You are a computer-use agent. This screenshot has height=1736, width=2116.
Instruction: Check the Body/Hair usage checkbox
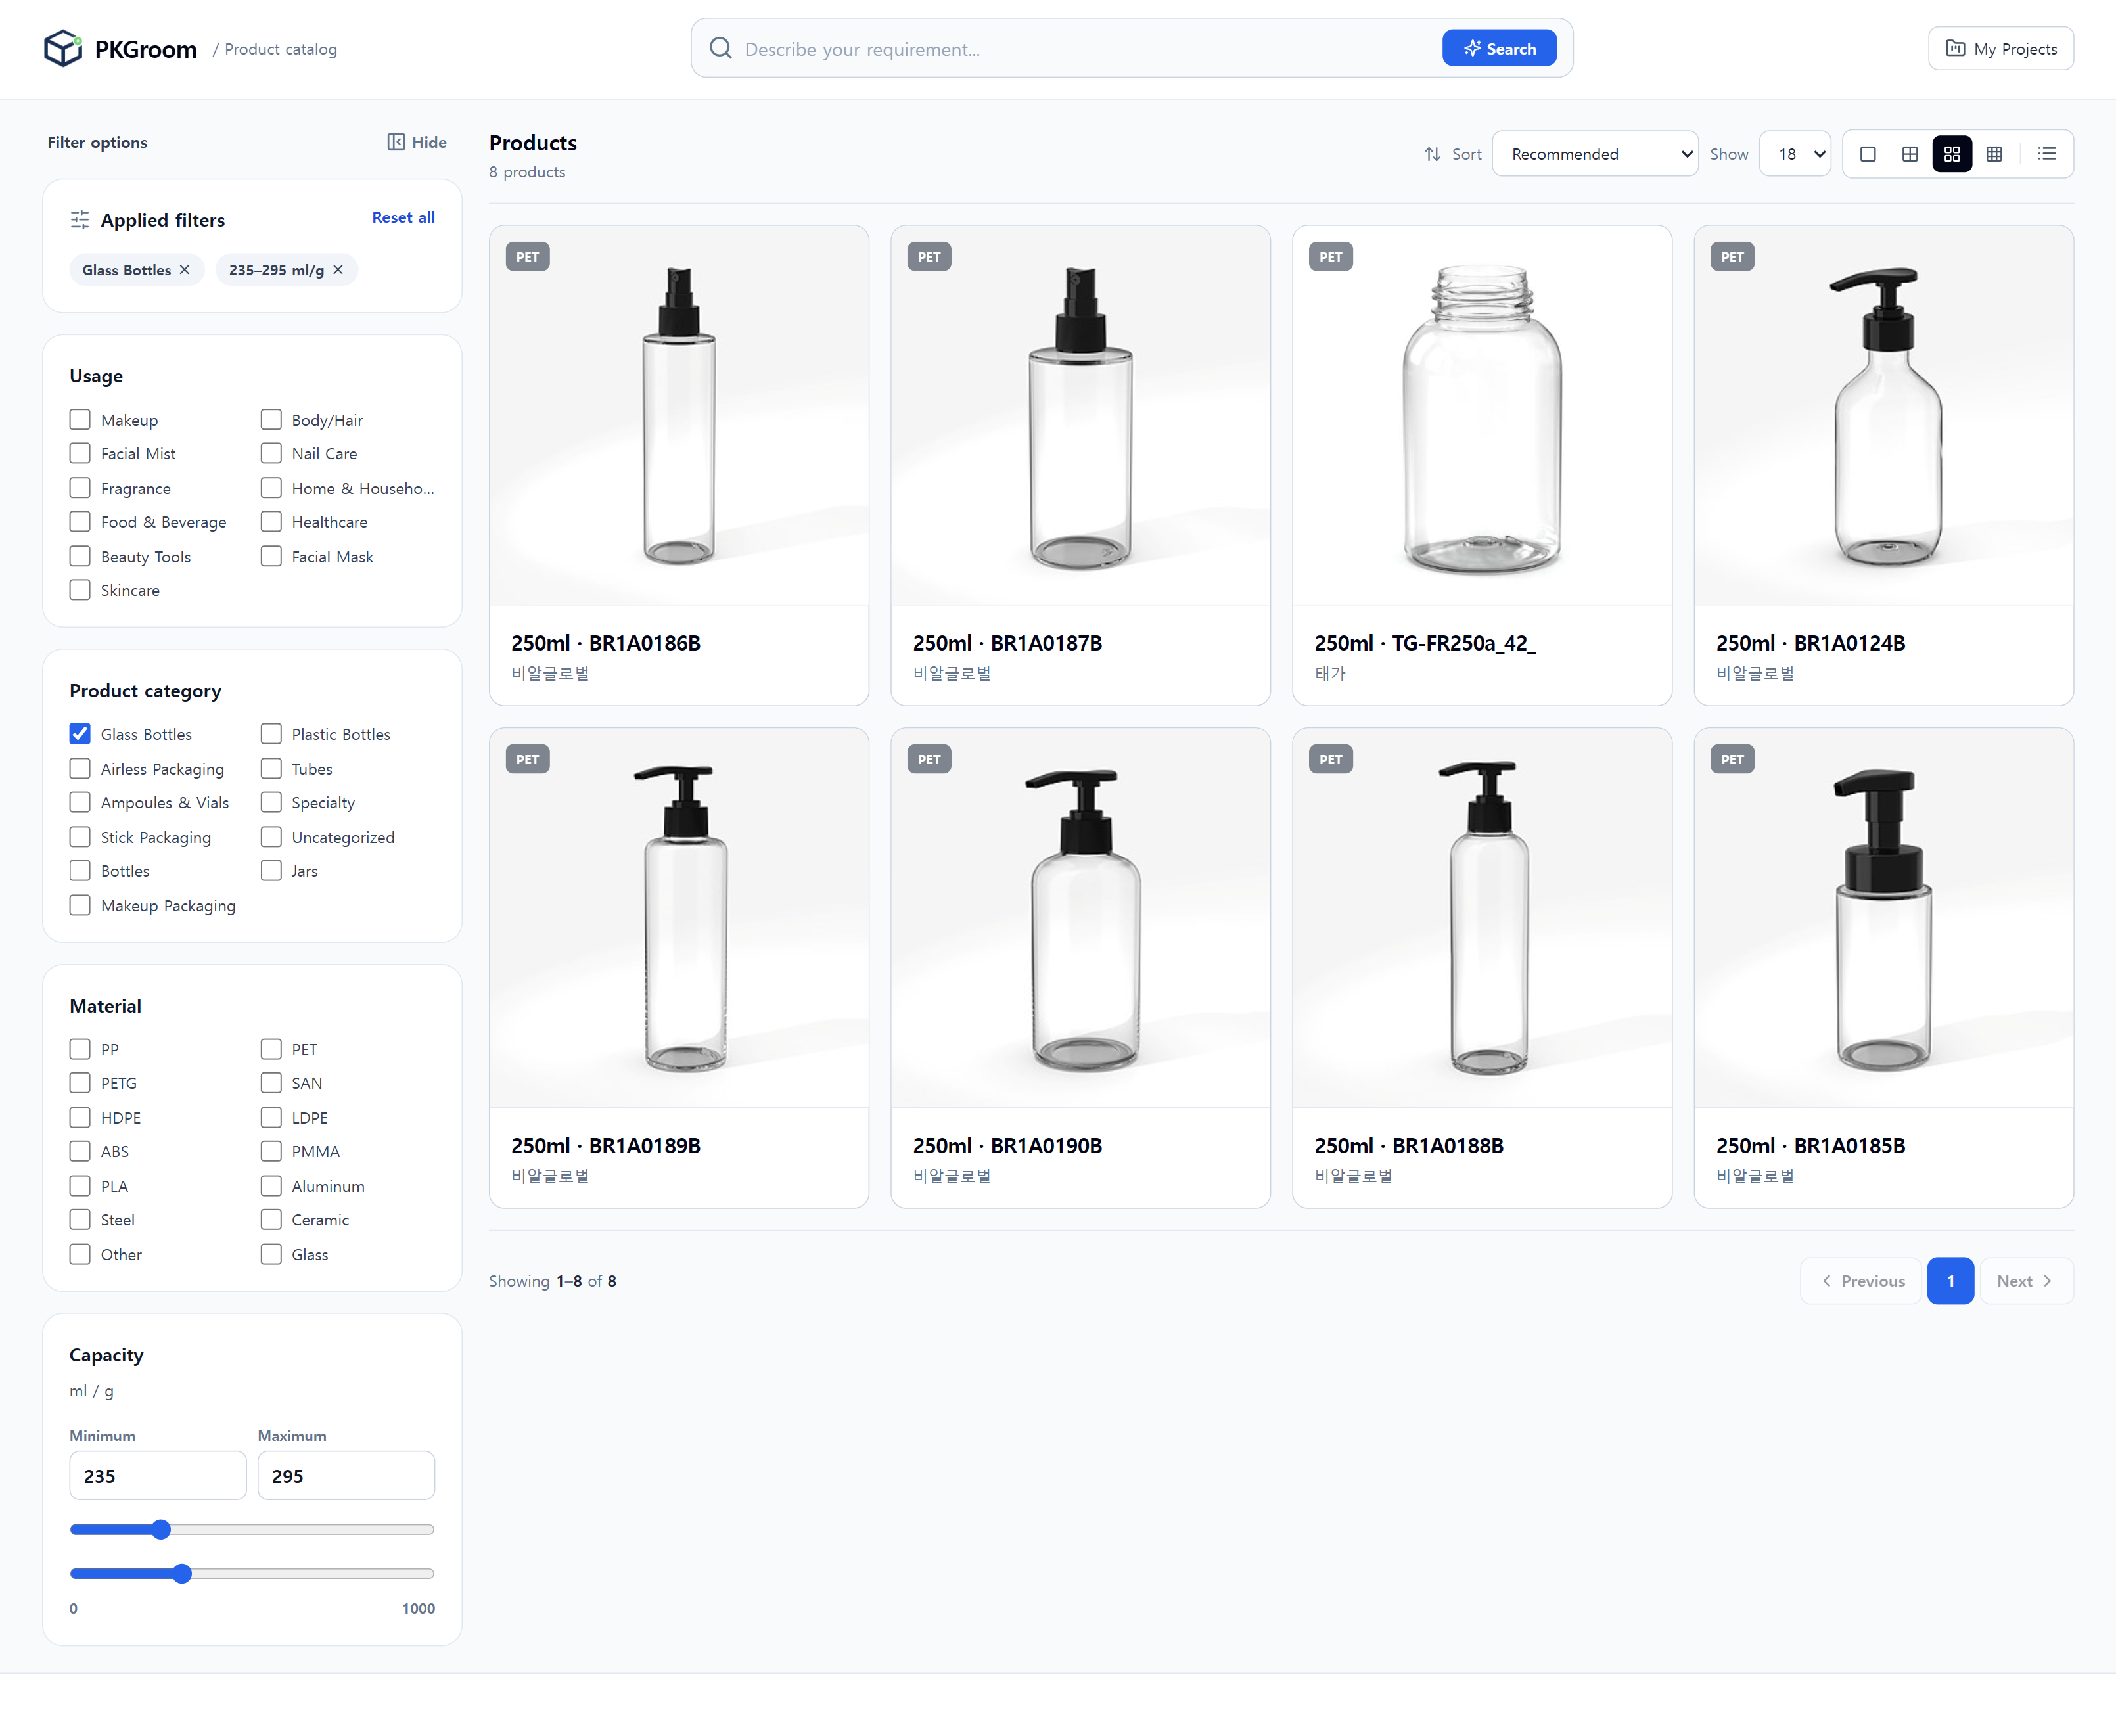(x=271, y=419)
